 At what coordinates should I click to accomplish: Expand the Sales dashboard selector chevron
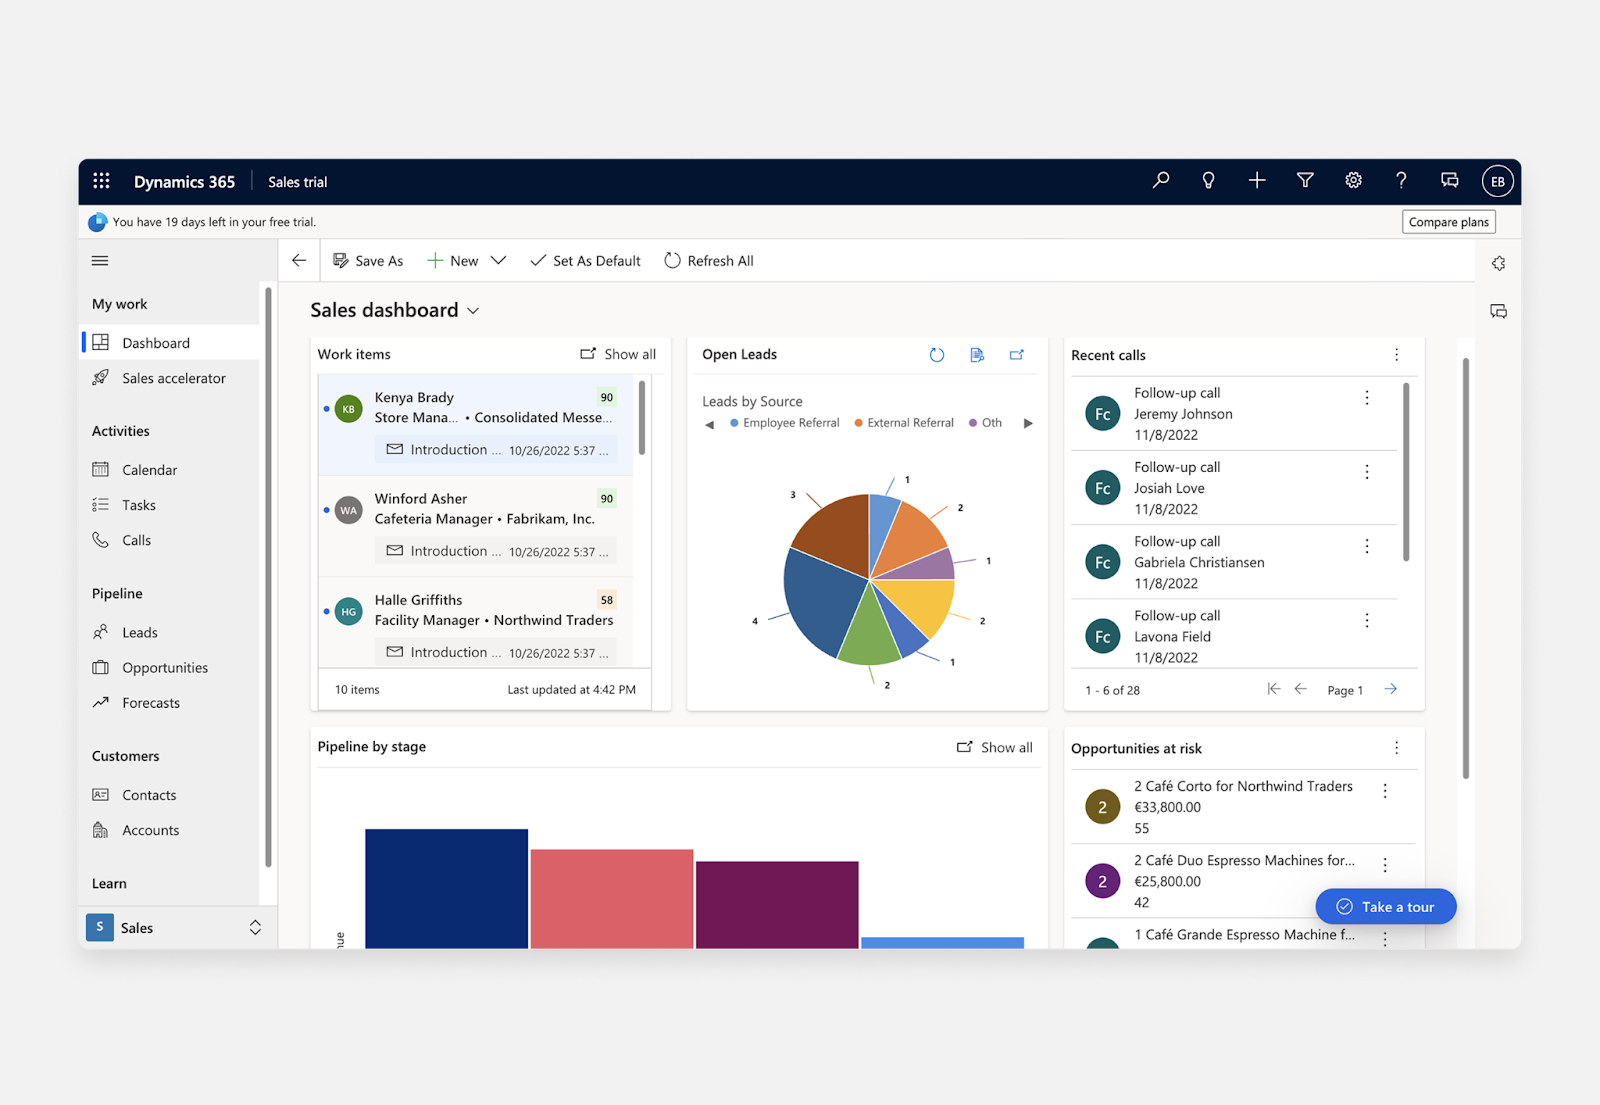[474, 311]
